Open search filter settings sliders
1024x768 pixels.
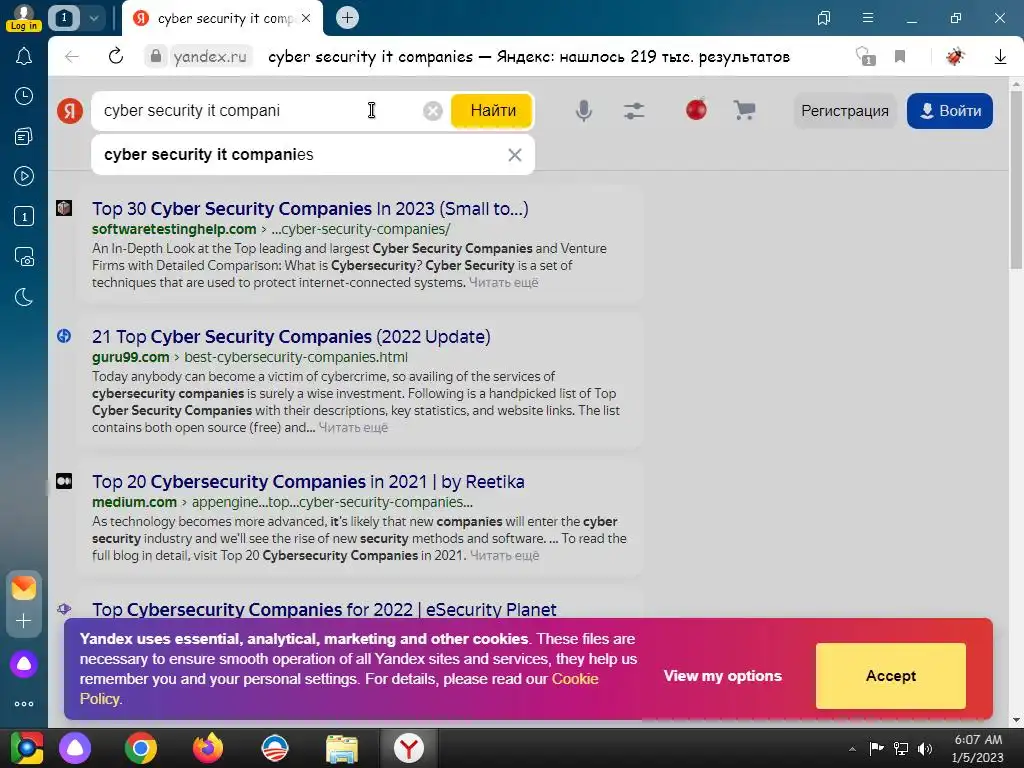pyautogui.click(x=634, y=111)
